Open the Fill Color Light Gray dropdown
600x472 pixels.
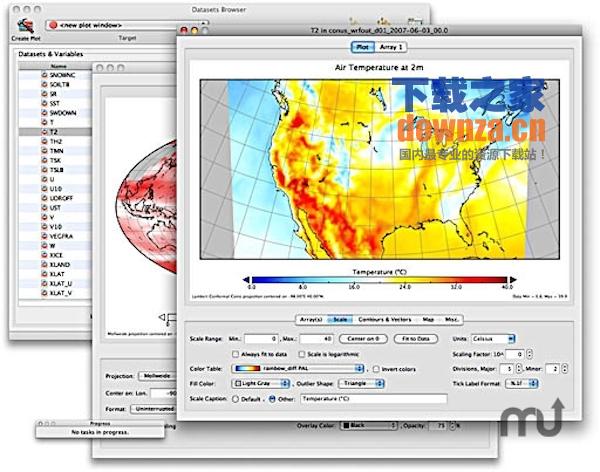pyautogui.click(x=264, y=384)
